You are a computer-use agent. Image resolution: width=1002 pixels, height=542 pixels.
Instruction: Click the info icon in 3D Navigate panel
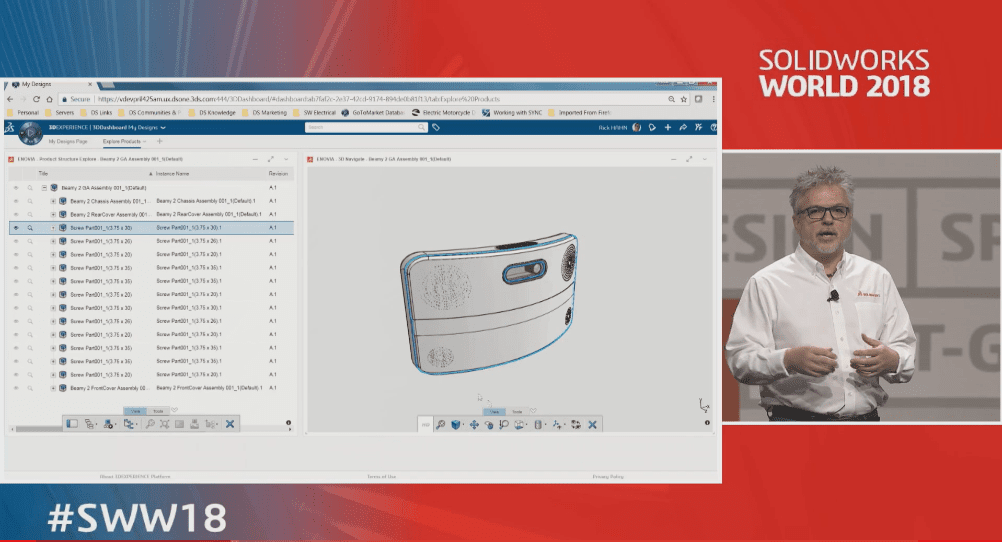tap(707, 422)
